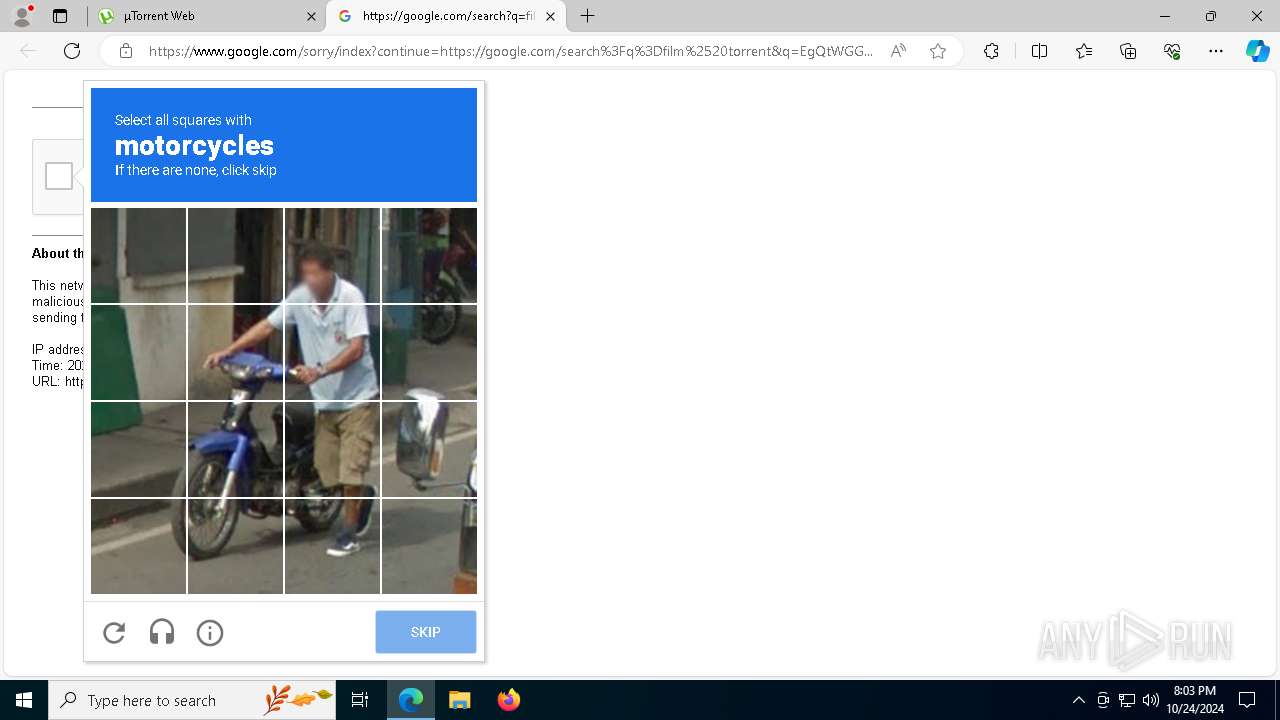The image size is (1280, 720).
Task: Select the captcha tile showing man's blurred face
Action: [332, 255]
